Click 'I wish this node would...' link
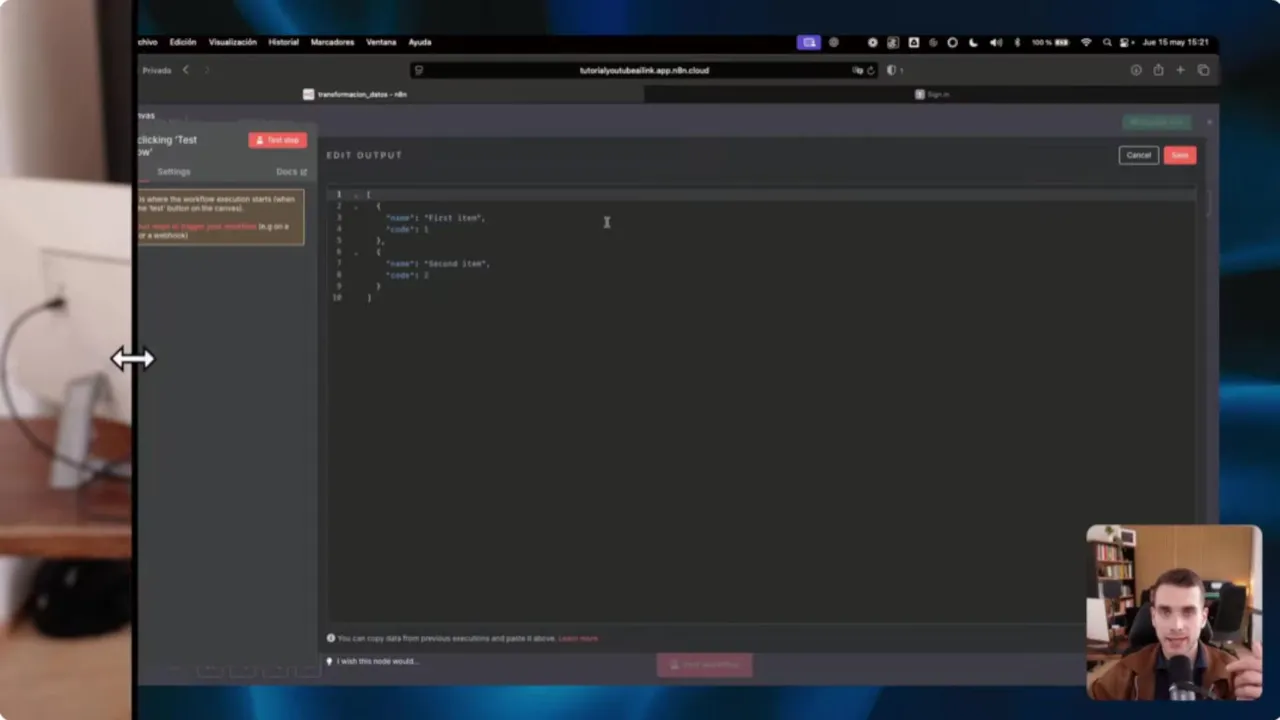The width and height of the screenshot is (1280, 720). (x=377, y=661)
